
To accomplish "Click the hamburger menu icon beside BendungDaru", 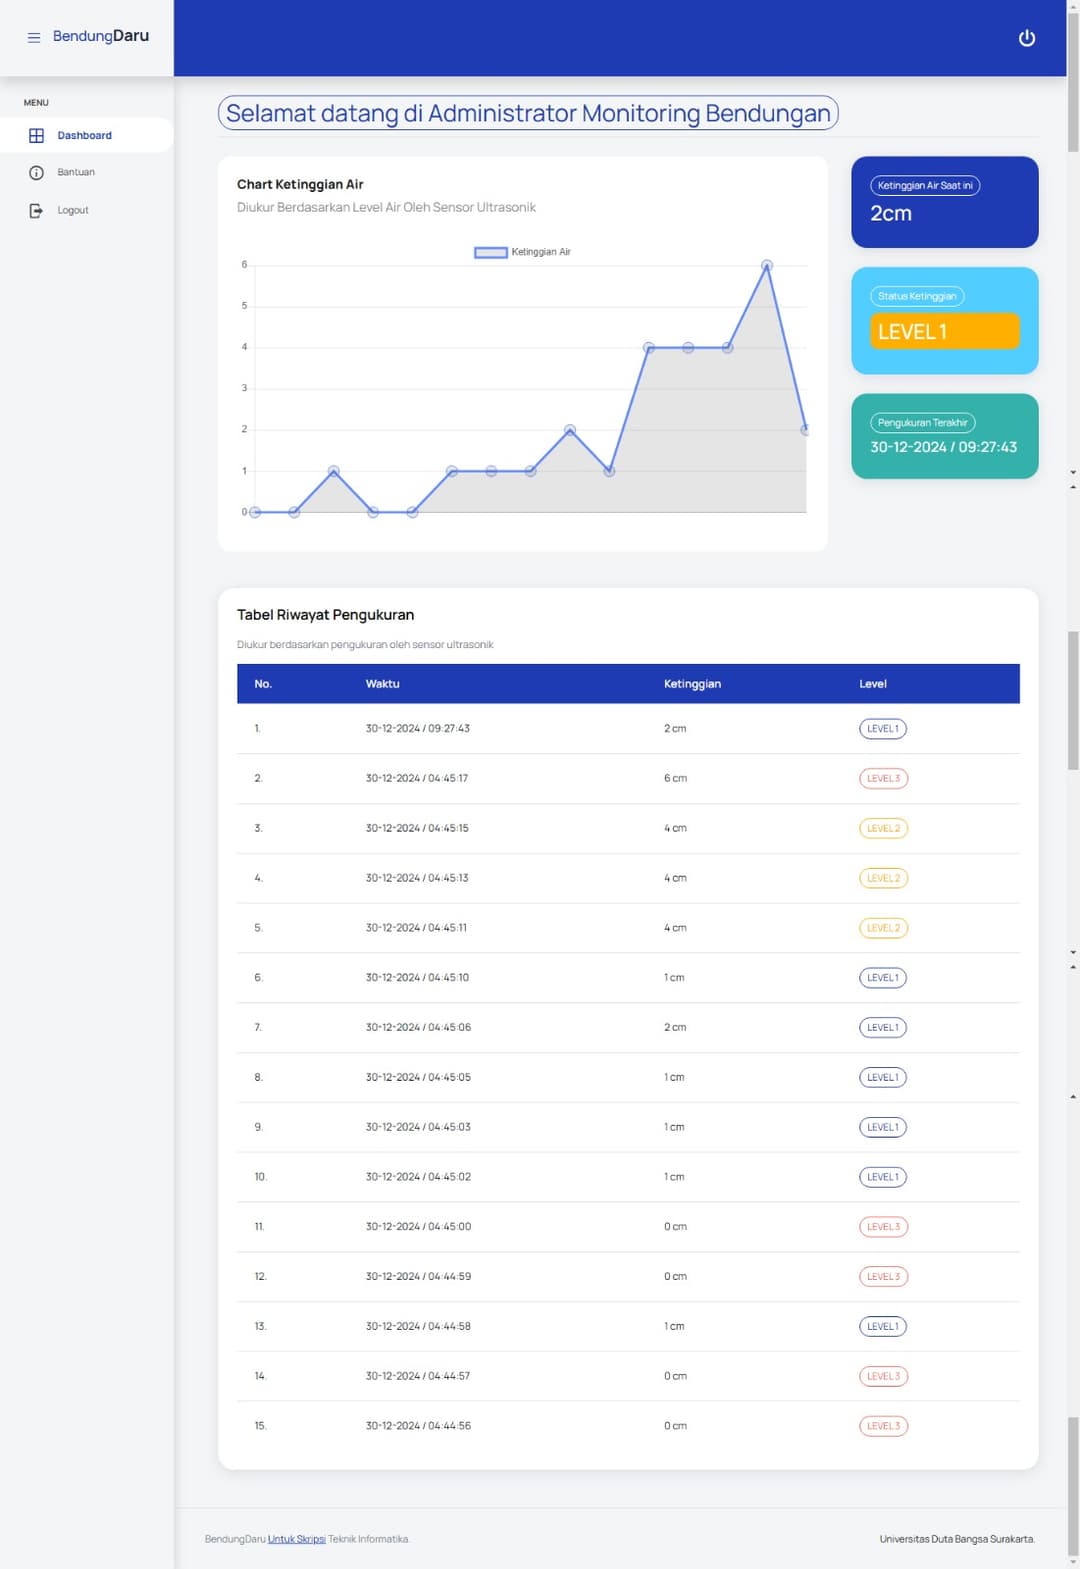I will 34,37.
